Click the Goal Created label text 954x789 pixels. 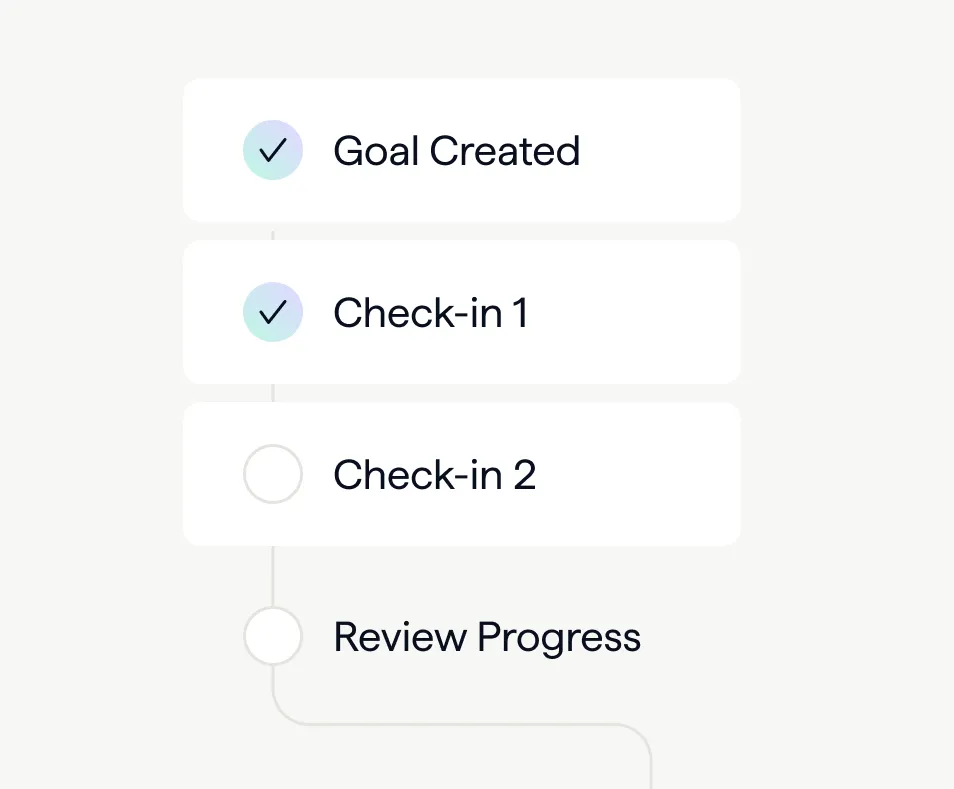pyautogui.click(x=456, y=150)
